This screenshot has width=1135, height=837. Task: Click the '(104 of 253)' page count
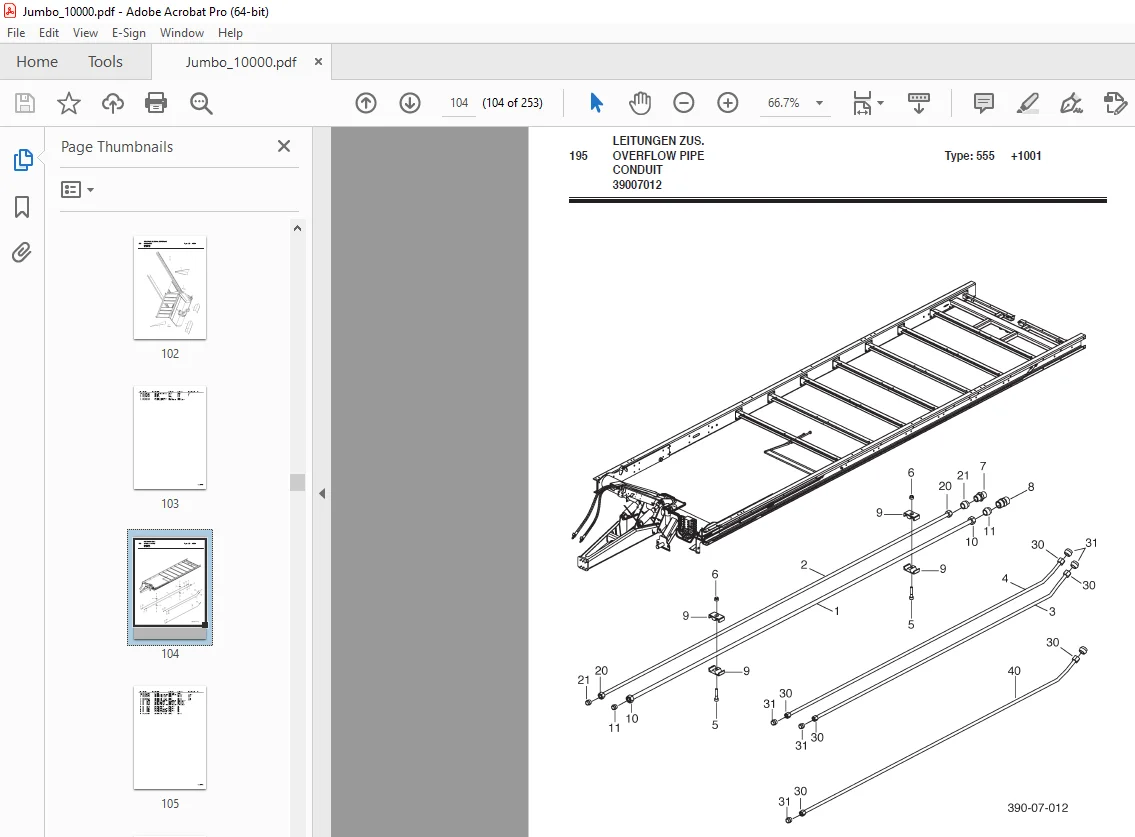tap(512, 103)
